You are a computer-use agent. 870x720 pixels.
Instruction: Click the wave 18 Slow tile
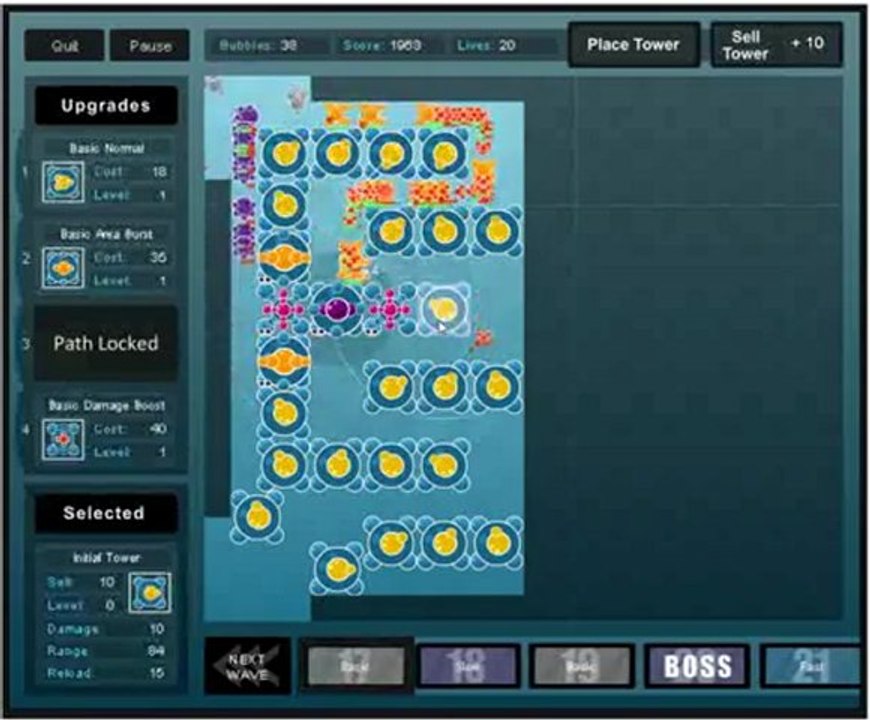(468, 665)
